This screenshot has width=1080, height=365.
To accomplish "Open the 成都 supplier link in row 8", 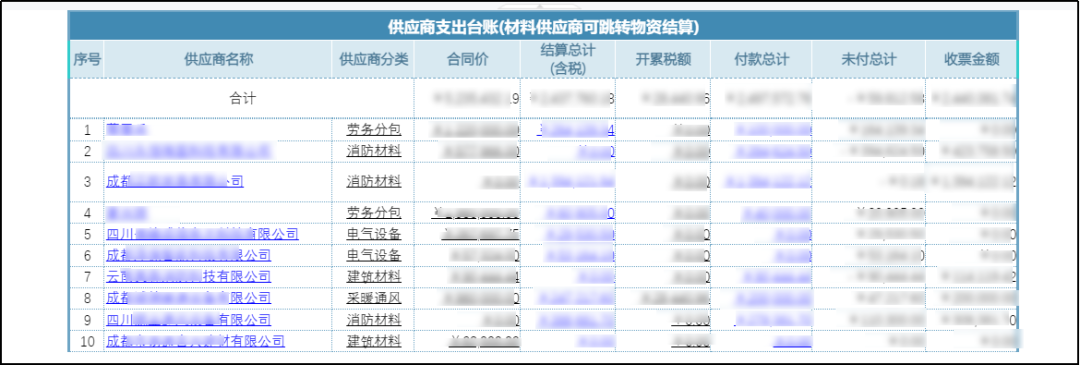I will pos(188,298).
